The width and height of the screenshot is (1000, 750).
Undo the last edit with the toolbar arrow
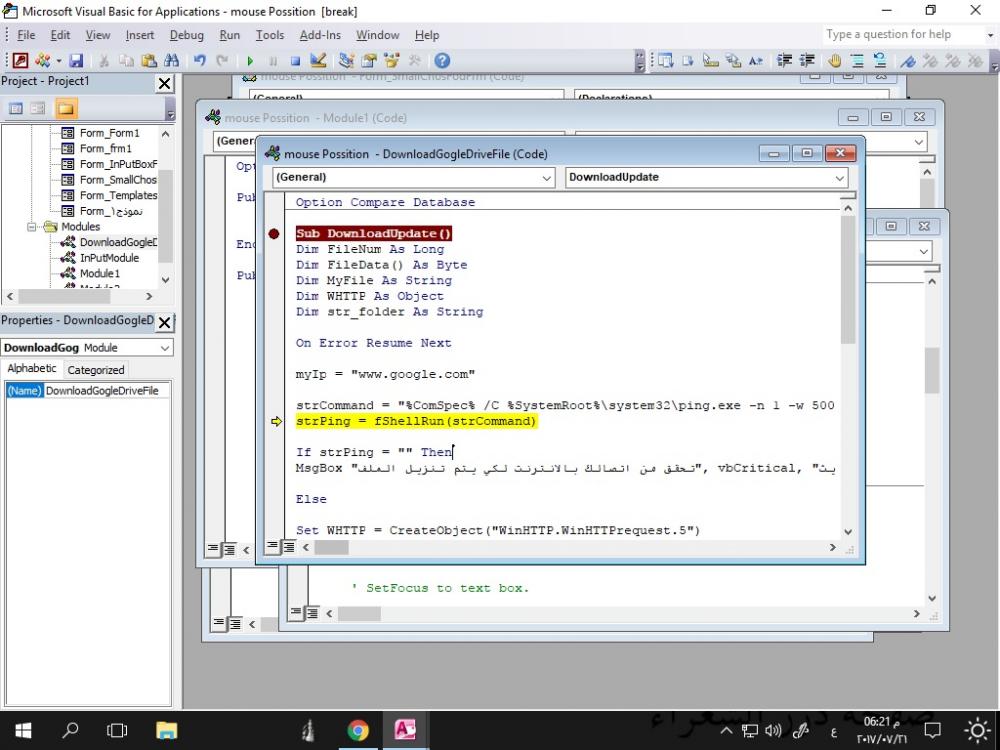pyautogui.click(x=200, y=61)
